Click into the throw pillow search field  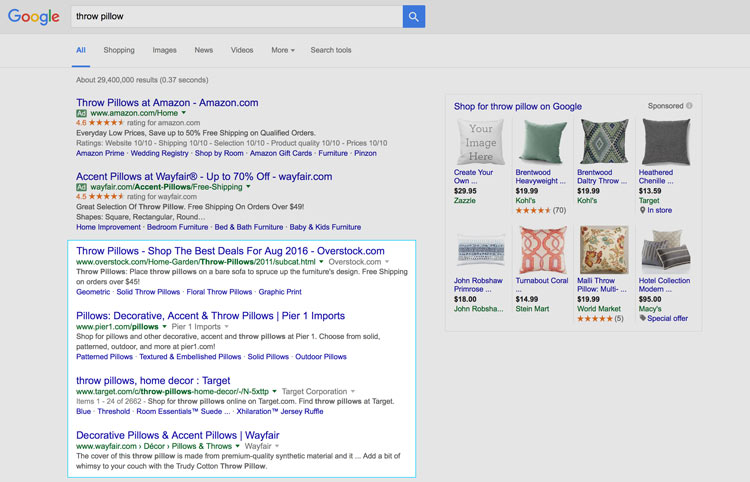(237, 17)
